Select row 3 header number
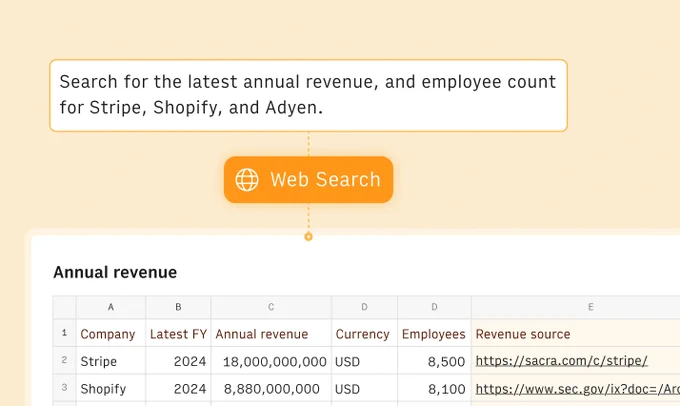This screenshot has width=680, height=406. point(64,387)
